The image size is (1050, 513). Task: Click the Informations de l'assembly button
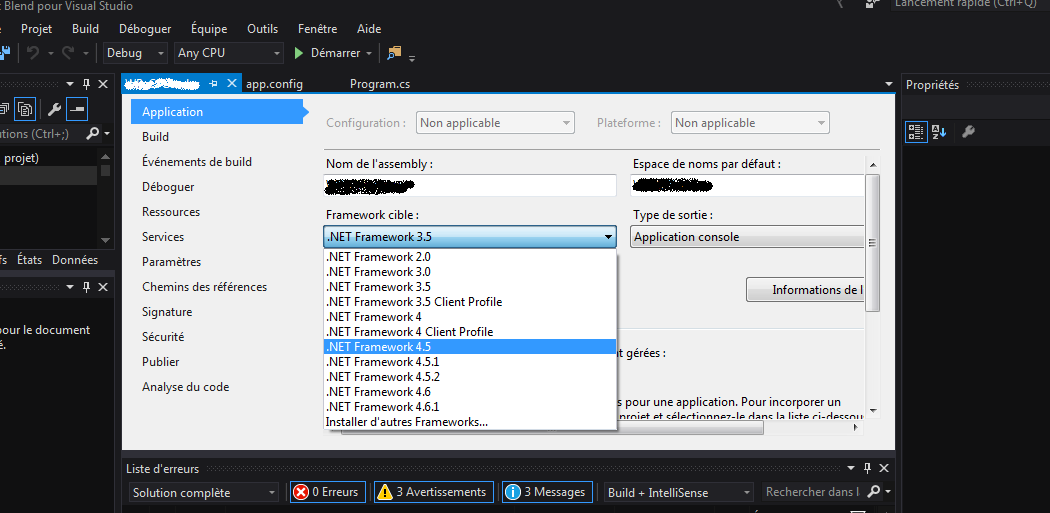806,290
